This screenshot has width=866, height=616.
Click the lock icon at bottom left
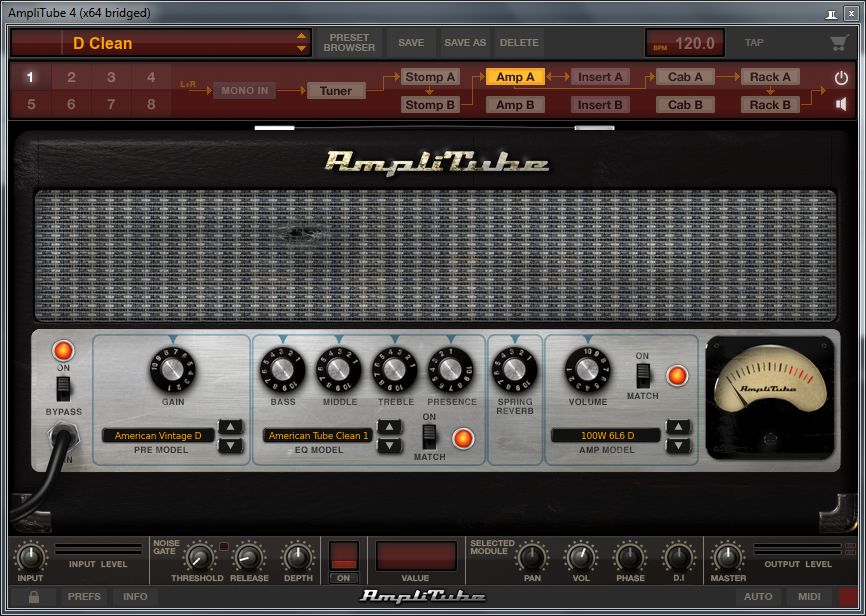[34, 597]
